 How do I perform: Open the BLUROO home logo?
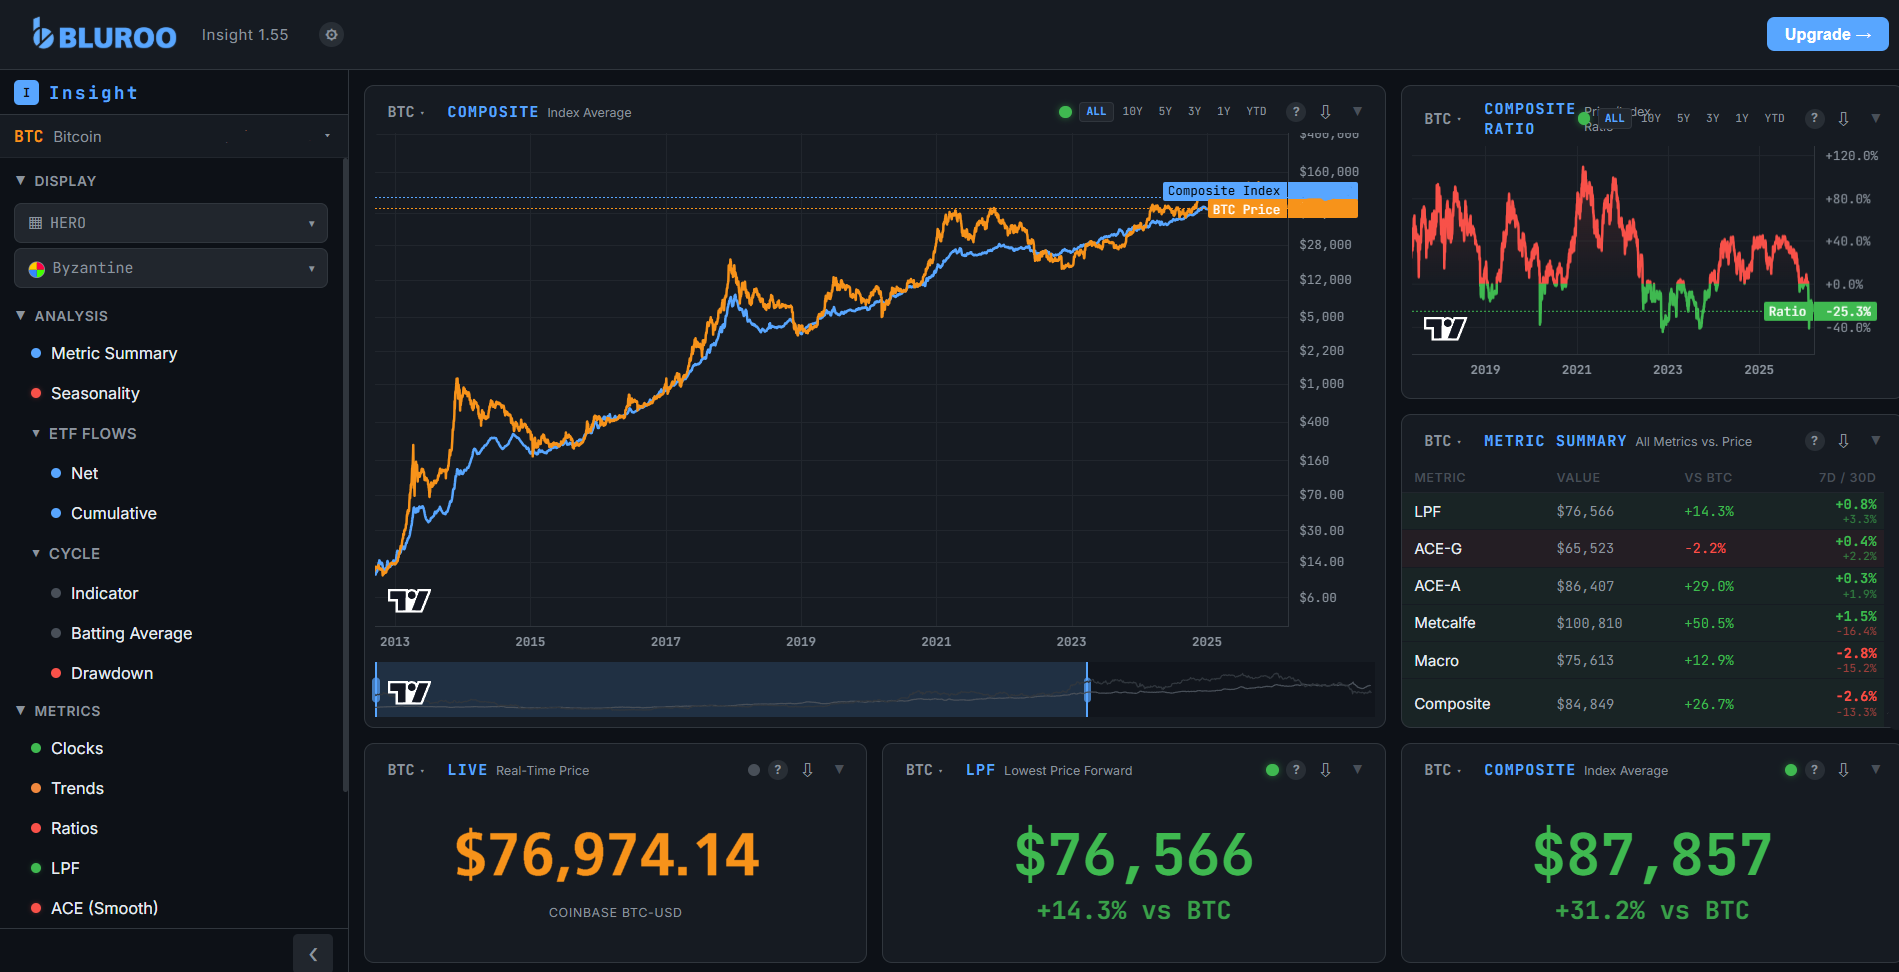point(104,34)
